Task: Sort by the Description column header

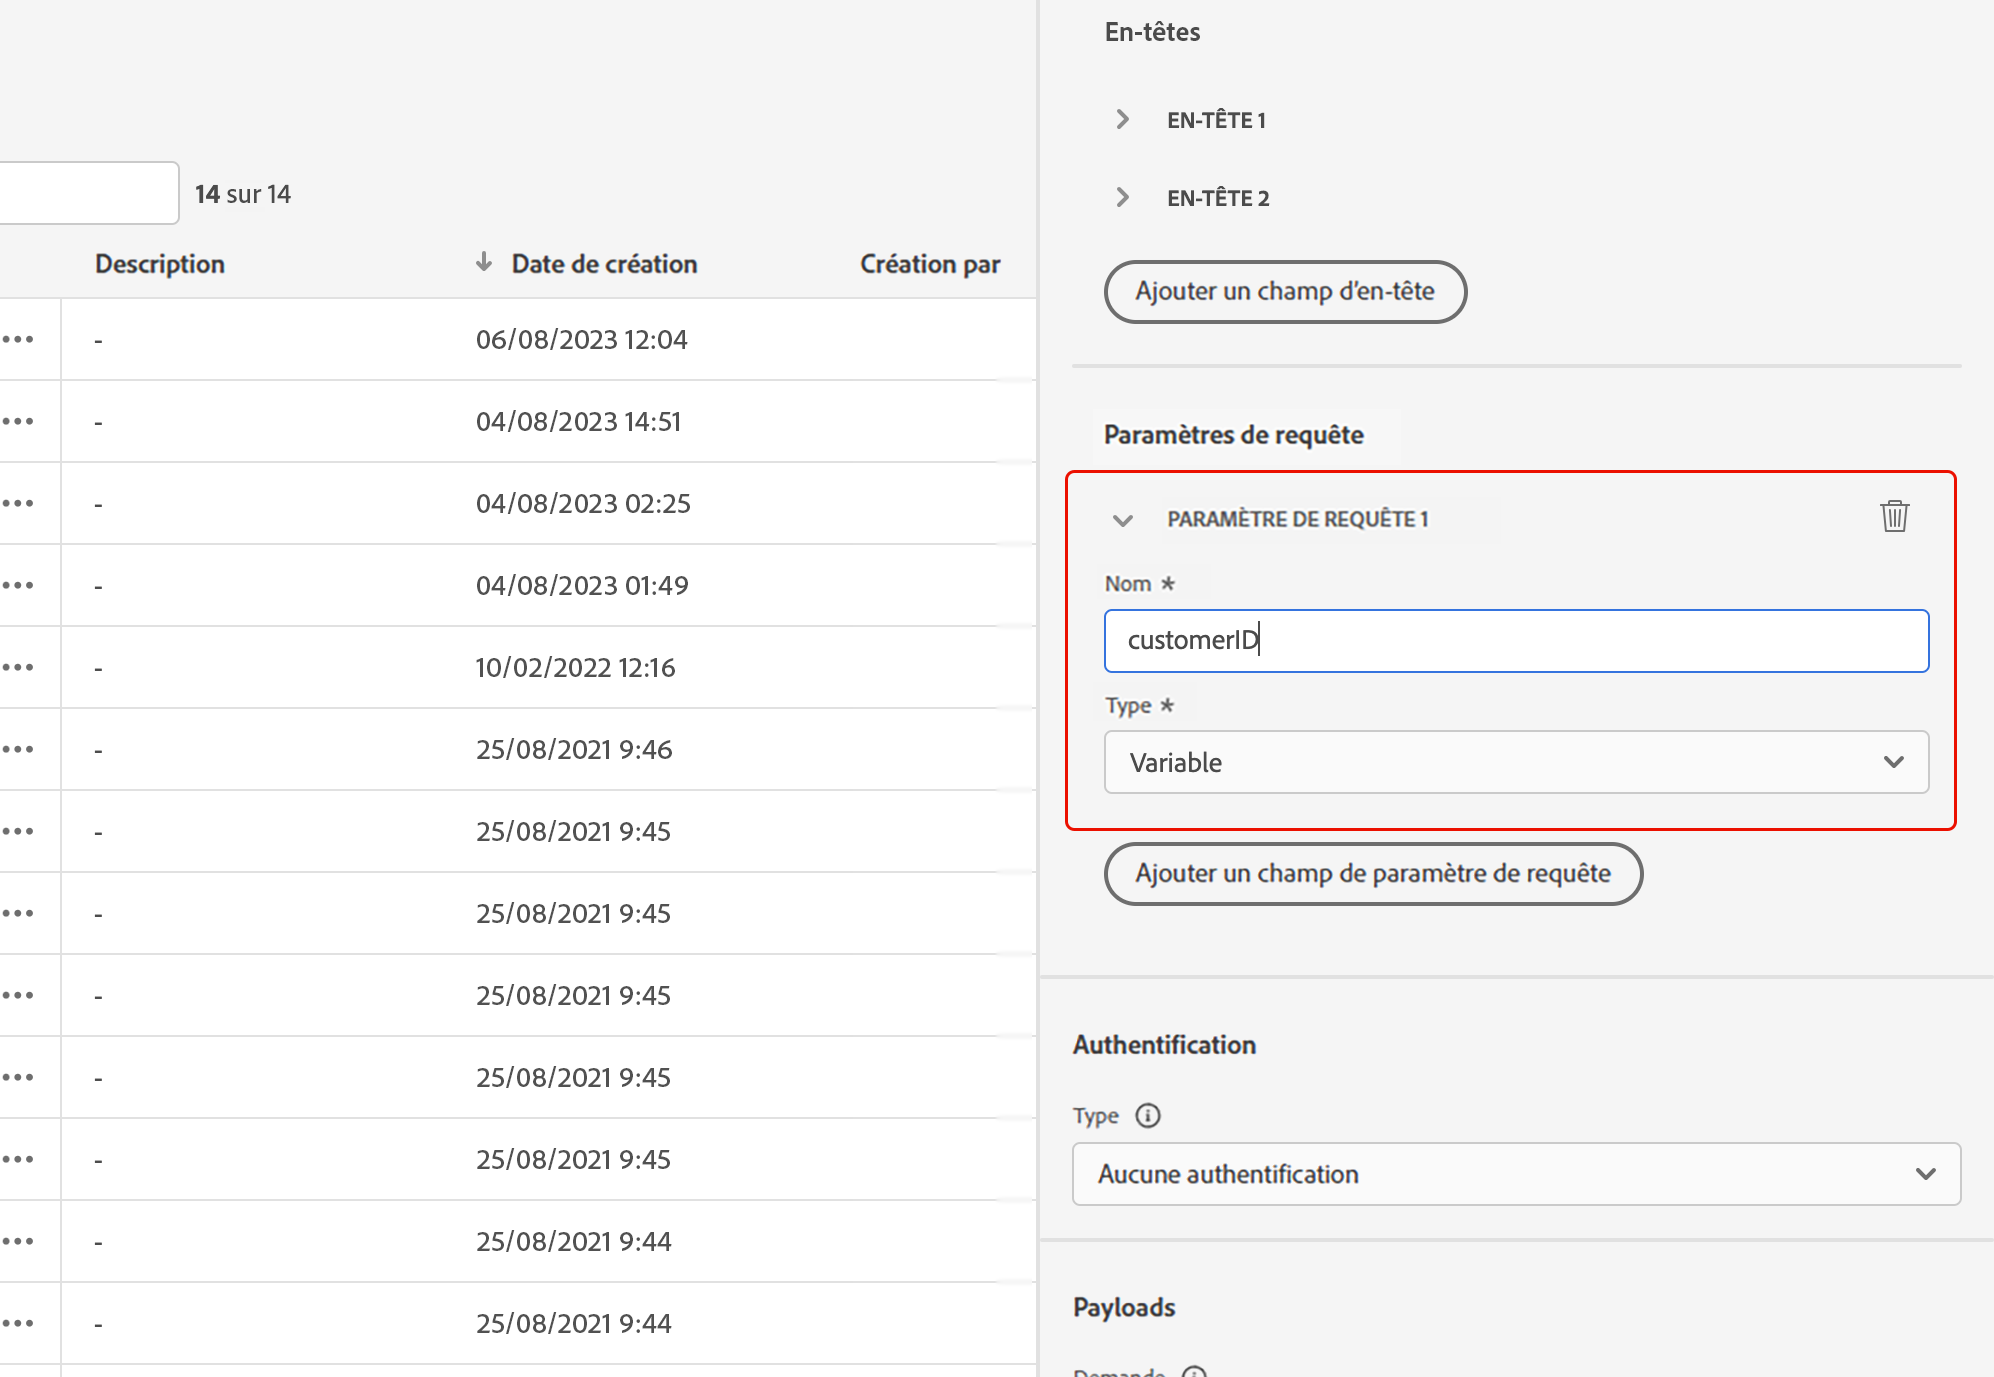Action: (160, 264)
